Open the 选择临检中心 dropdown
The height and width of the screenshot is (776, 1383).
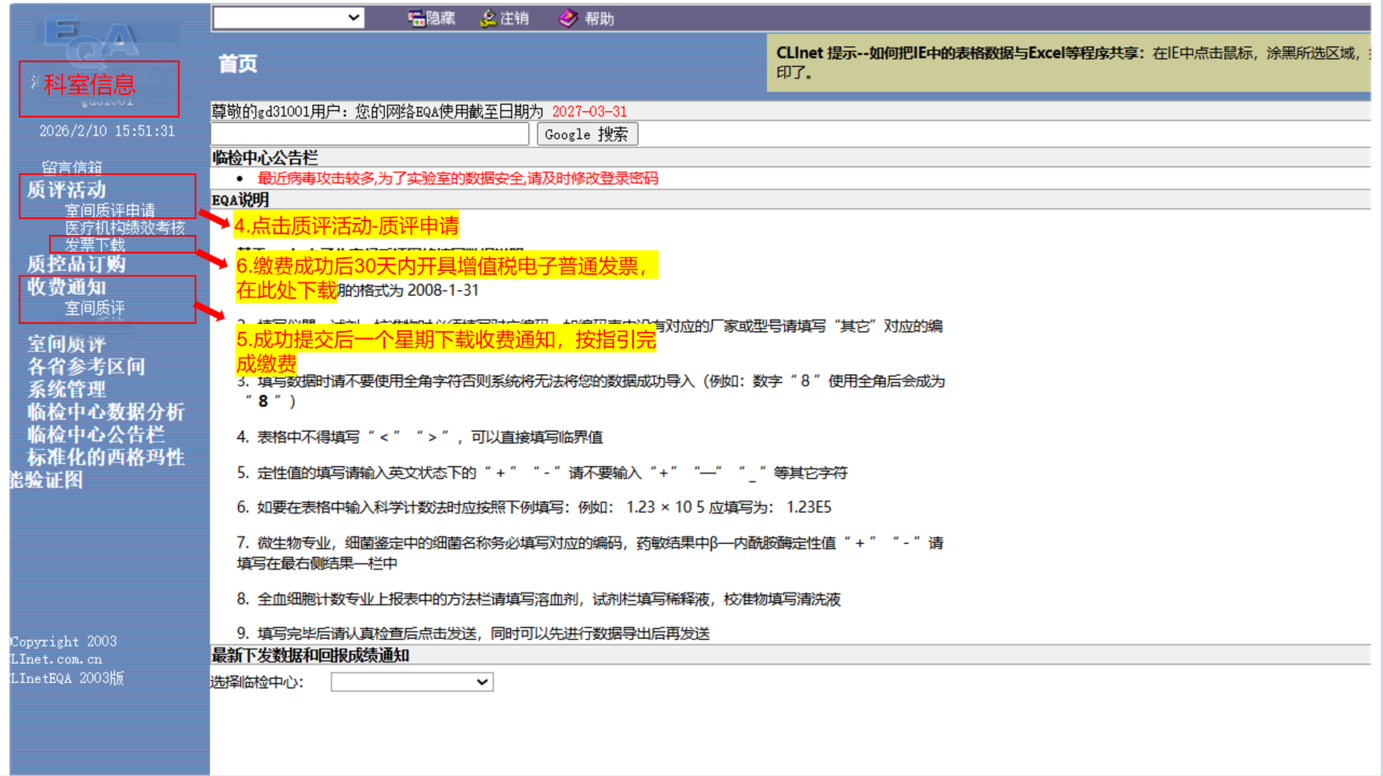point(412,682)
